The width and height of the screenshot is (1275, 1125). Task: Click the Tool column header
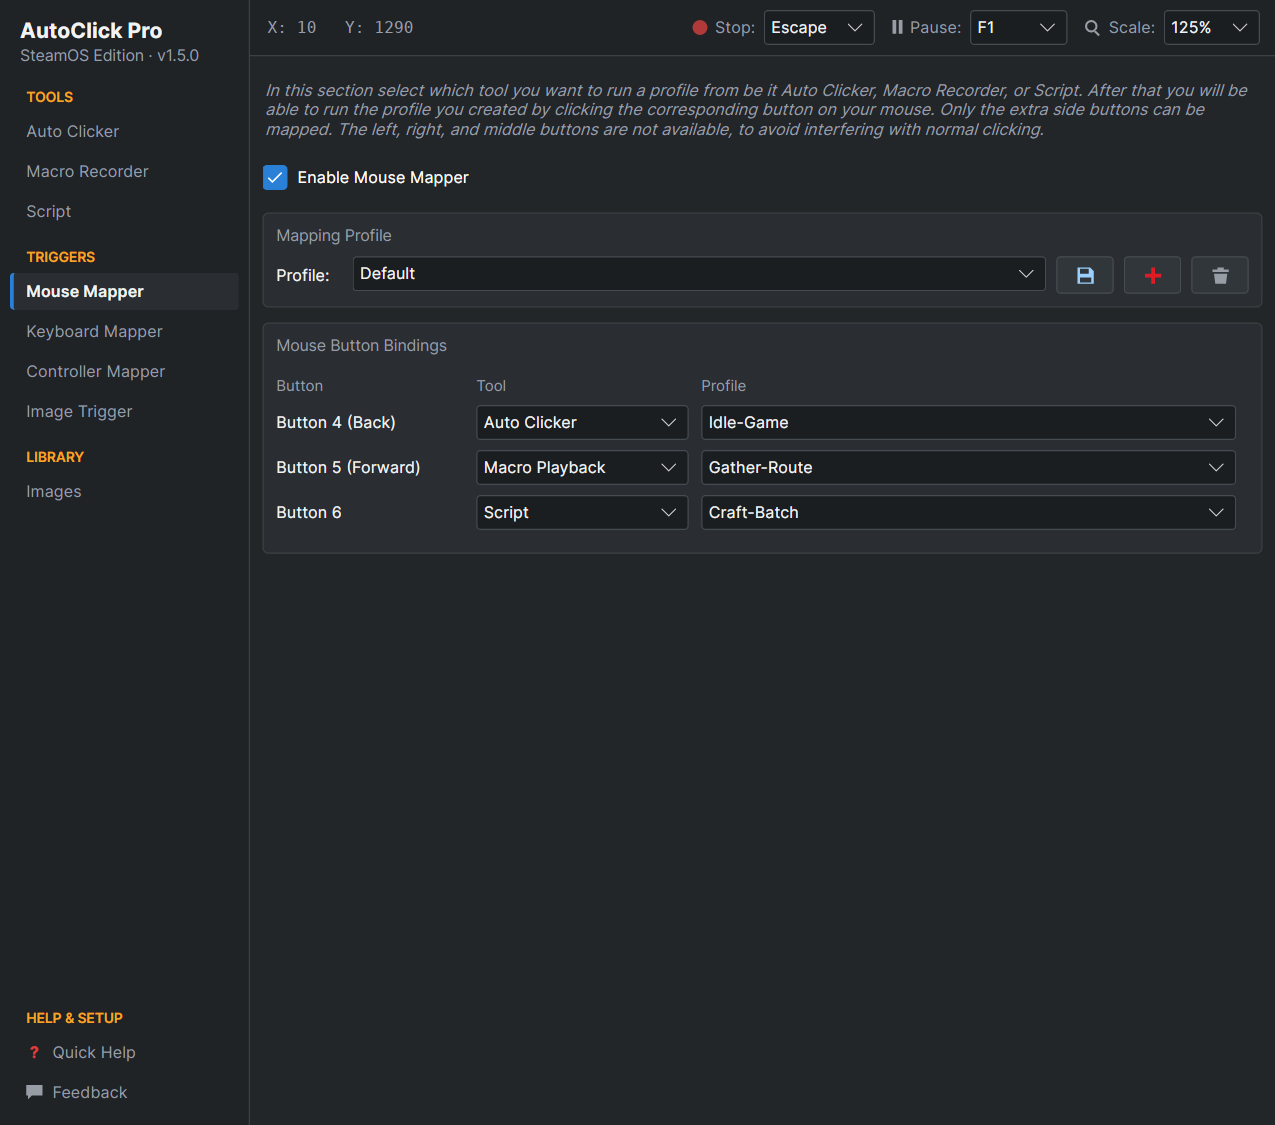(491, 385)
